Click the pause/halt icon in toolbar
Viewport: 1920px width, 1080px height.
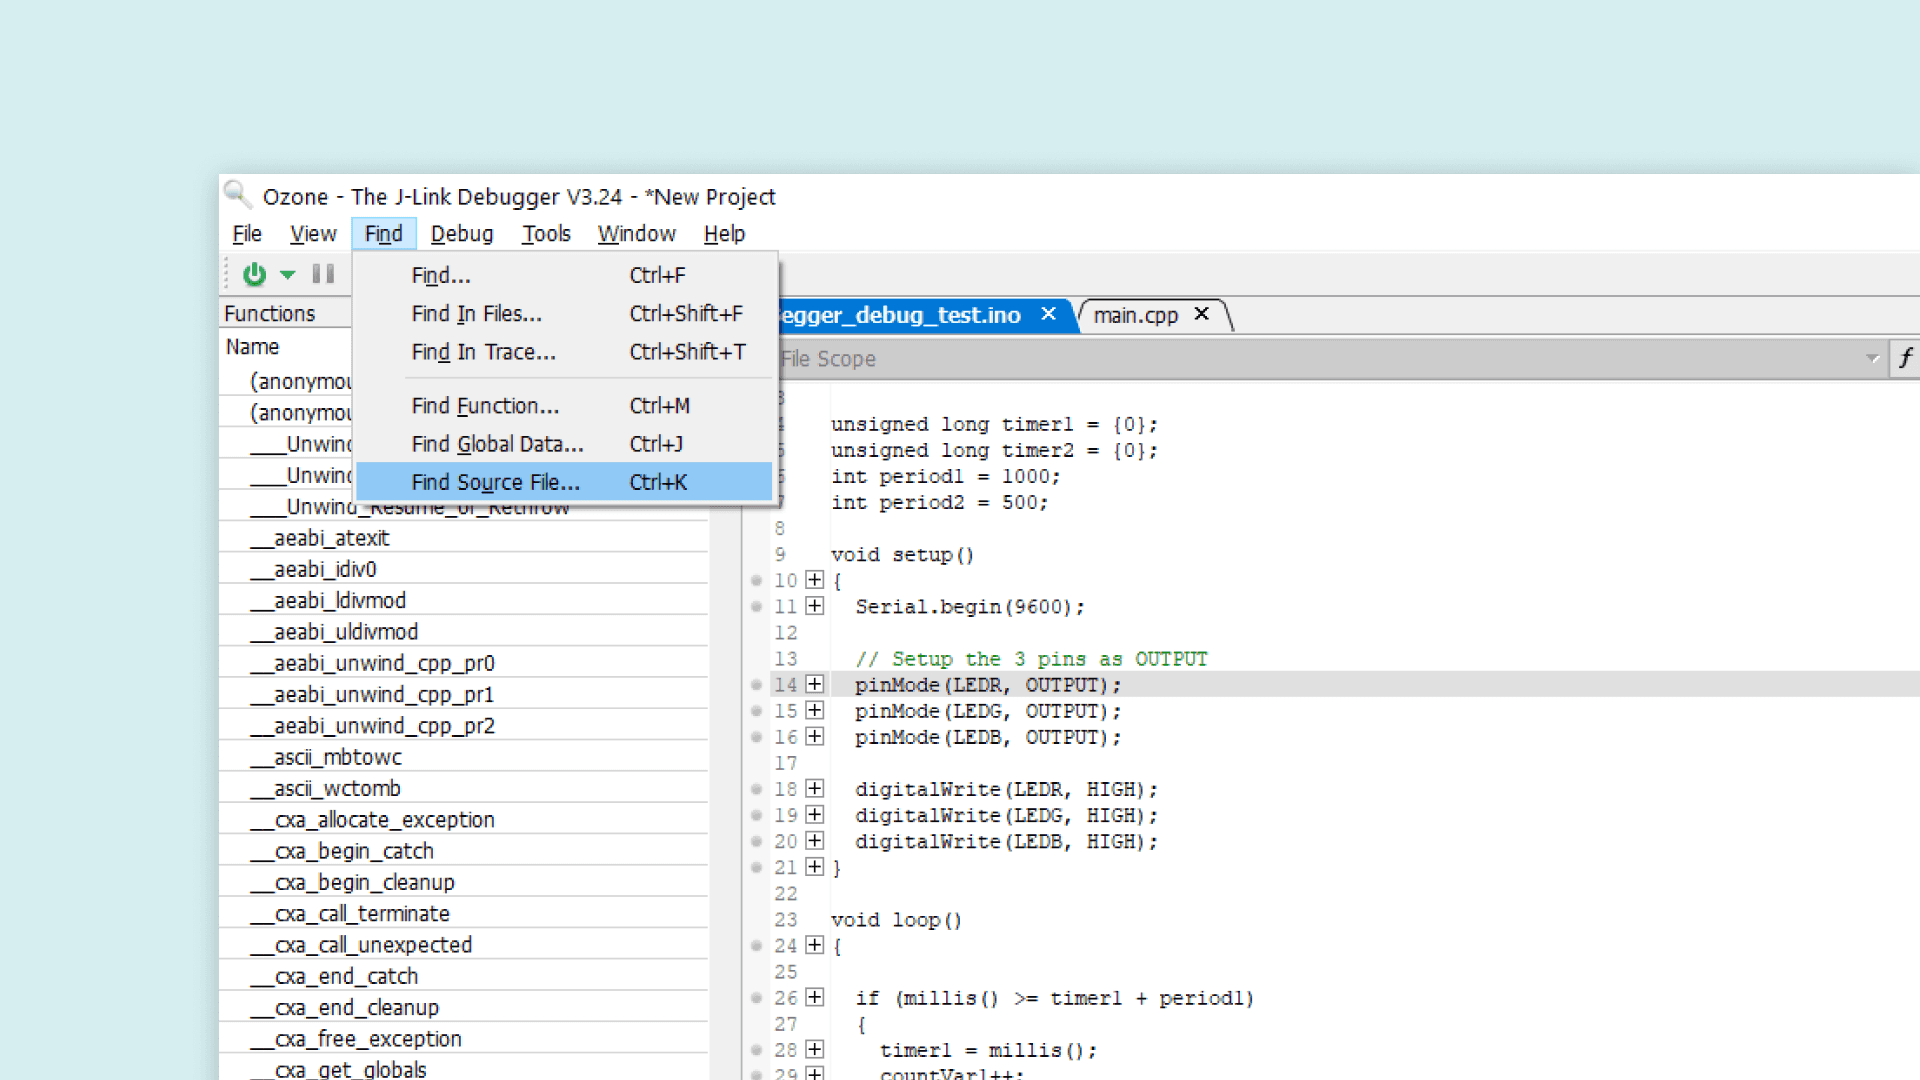coord(323,274)
